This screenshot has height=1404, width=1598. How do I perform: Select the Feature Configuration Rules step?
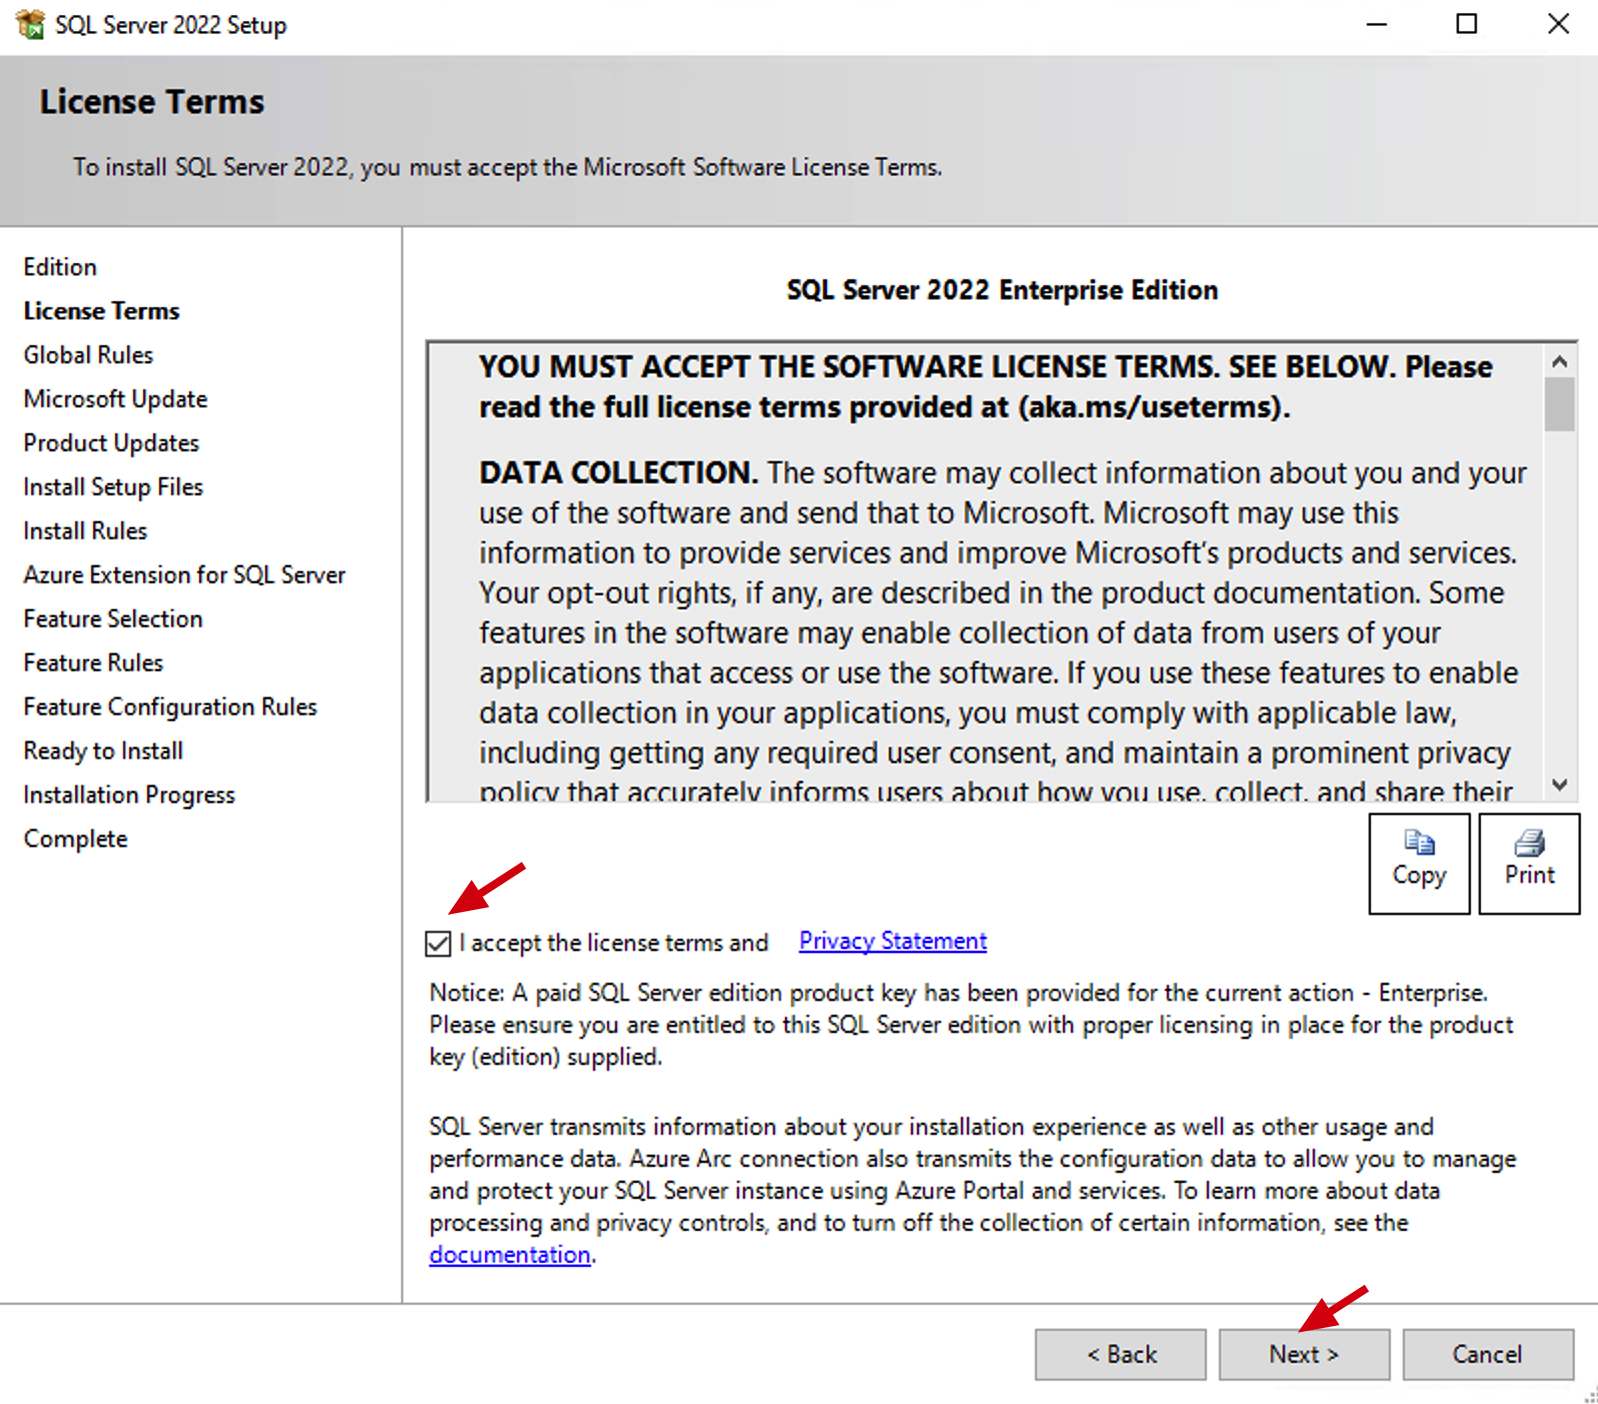(170, 707)
